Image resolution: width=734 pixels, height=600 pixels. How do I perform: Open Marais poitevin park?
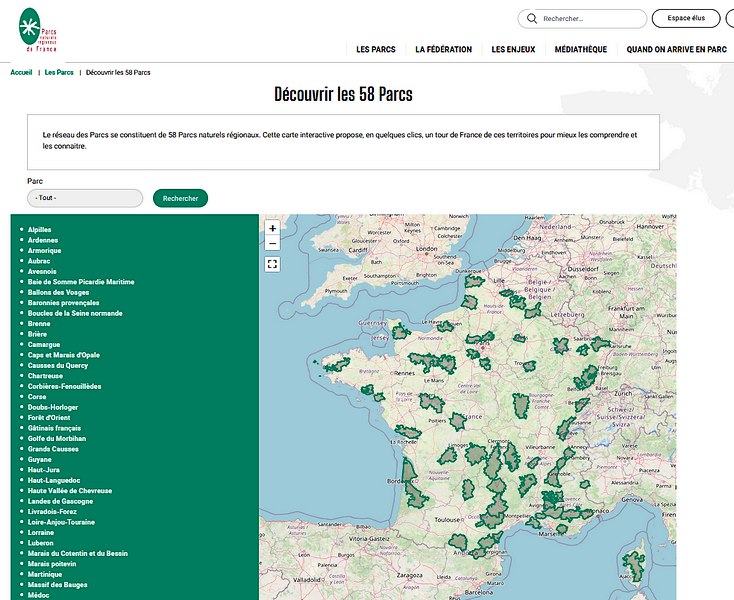click(x=52, y=564)
